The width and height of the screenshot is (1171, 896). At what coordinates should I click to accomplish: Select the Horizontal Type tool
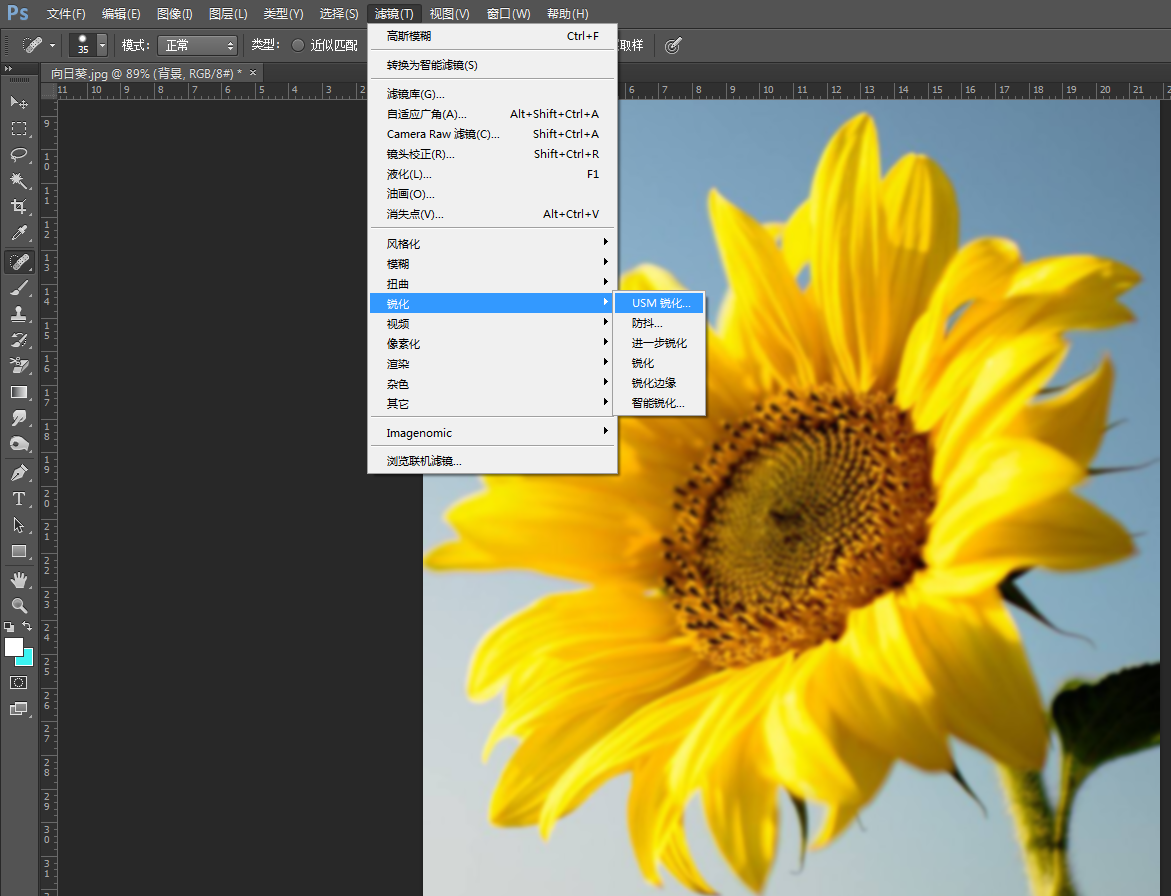19,499
